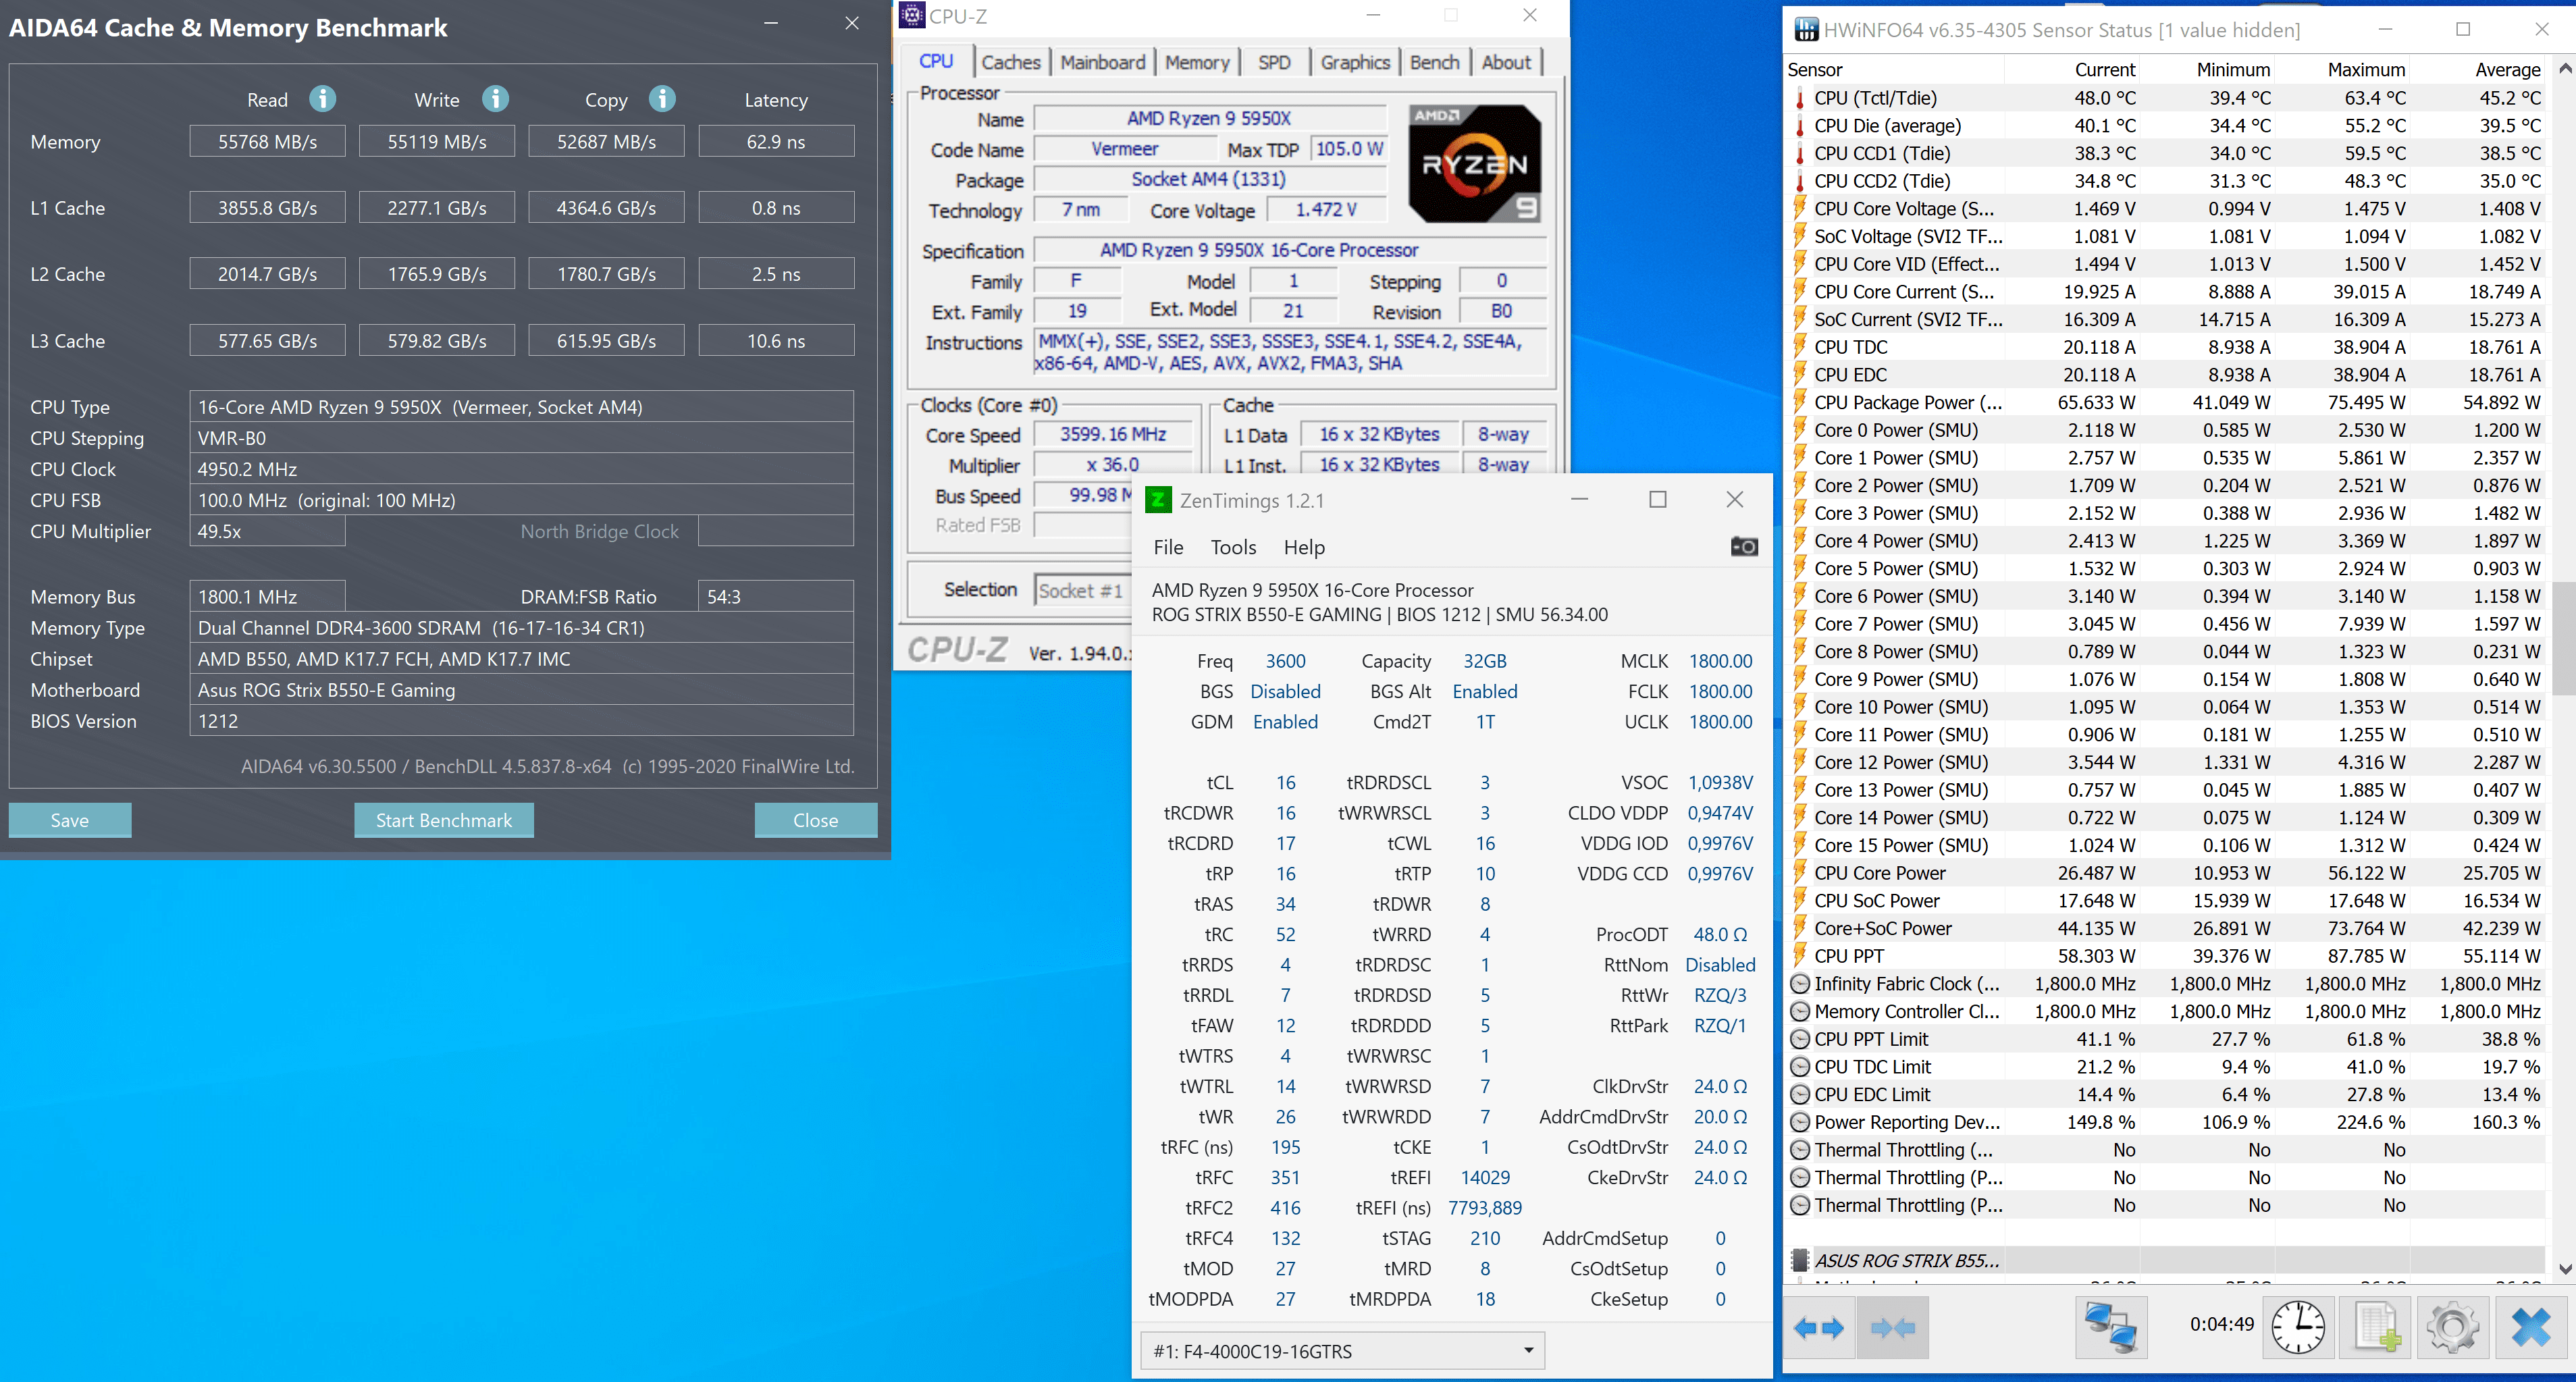
Task: Click the HWiNFO scrollbar up arrow
Action: pyautogui.click(x=2564, y=69)
